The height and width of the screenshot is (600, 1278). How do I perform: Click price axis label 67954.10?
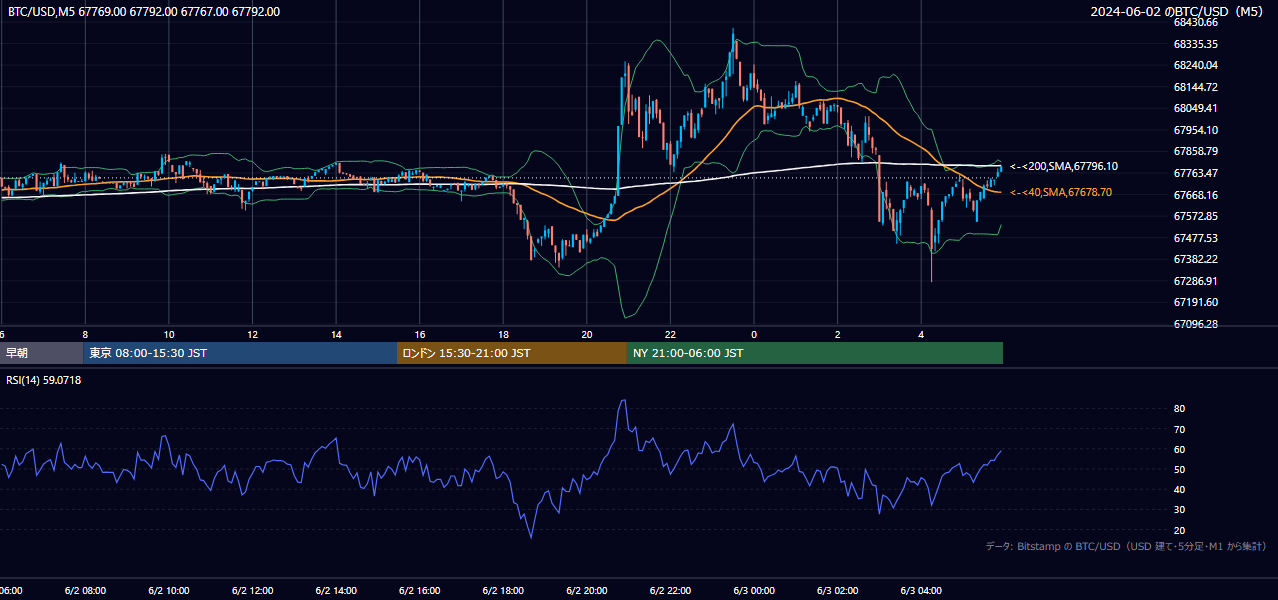(1195, 130)
